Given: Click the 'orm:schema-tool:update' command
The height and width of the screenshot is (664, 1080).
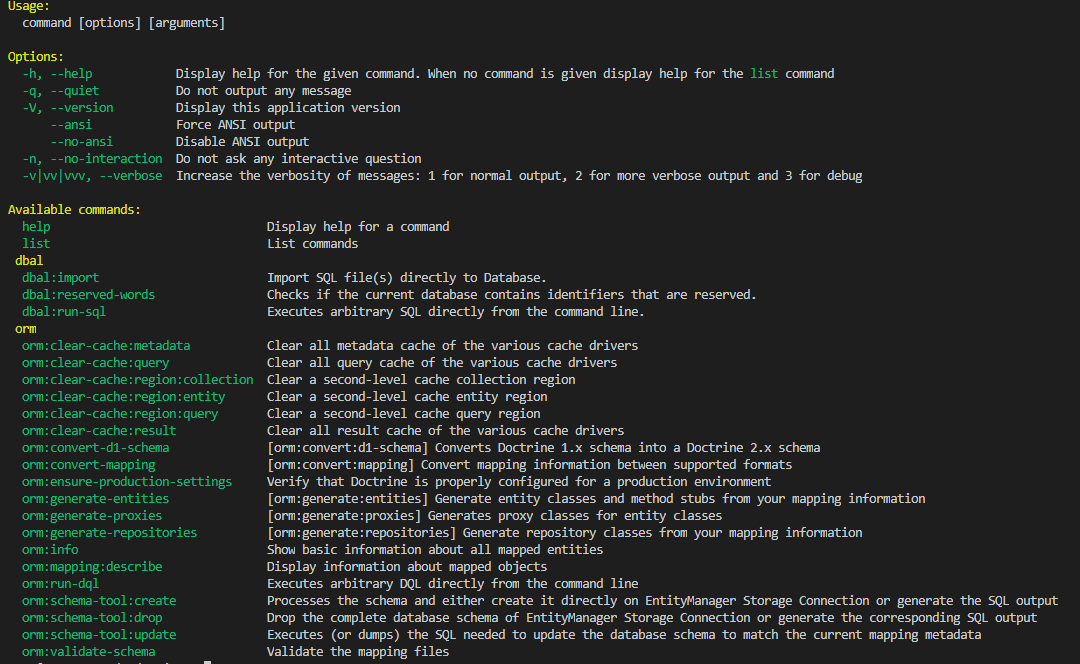Looking at the screenshot, I should [99, 634].
